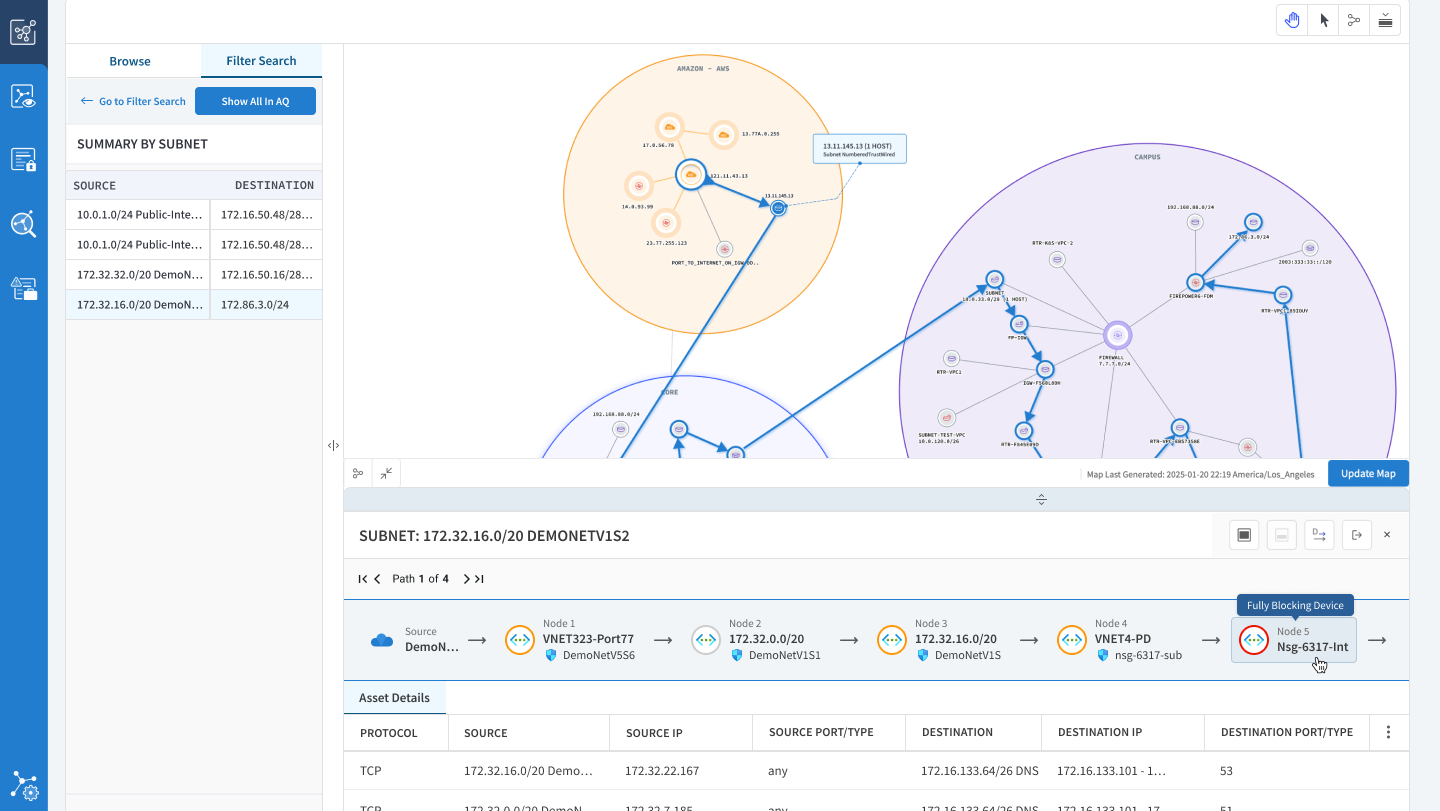
Task: Click the export path details icon
Action: [1356, 536]
